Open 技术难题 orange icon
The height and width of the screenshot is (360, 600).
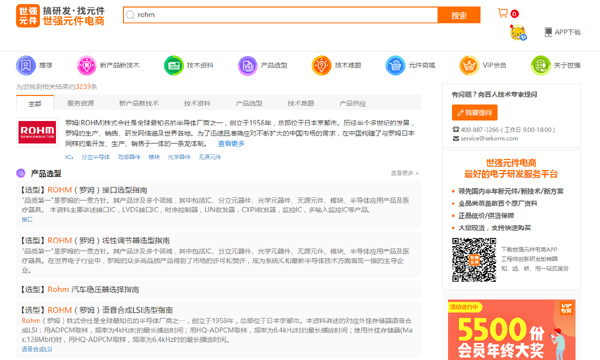(321, 65)
